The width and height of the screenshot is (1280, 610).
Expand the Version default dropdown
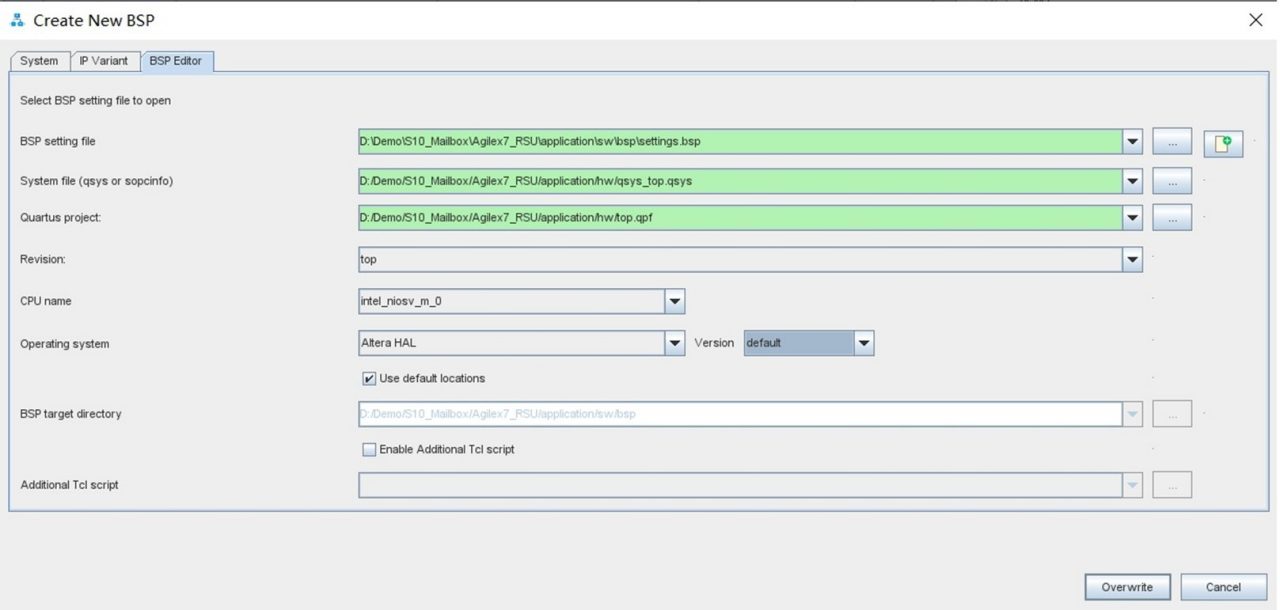click(864, 343)
